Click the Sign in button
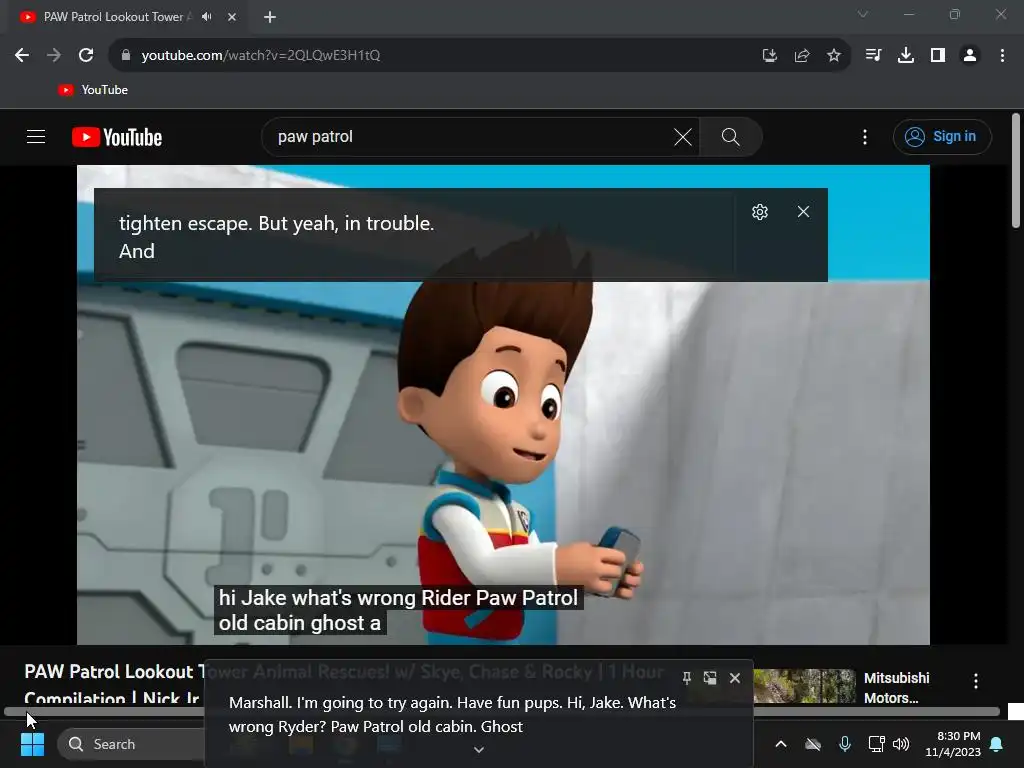The height and width of the screenshot is (768, 1024). point(942,136)
